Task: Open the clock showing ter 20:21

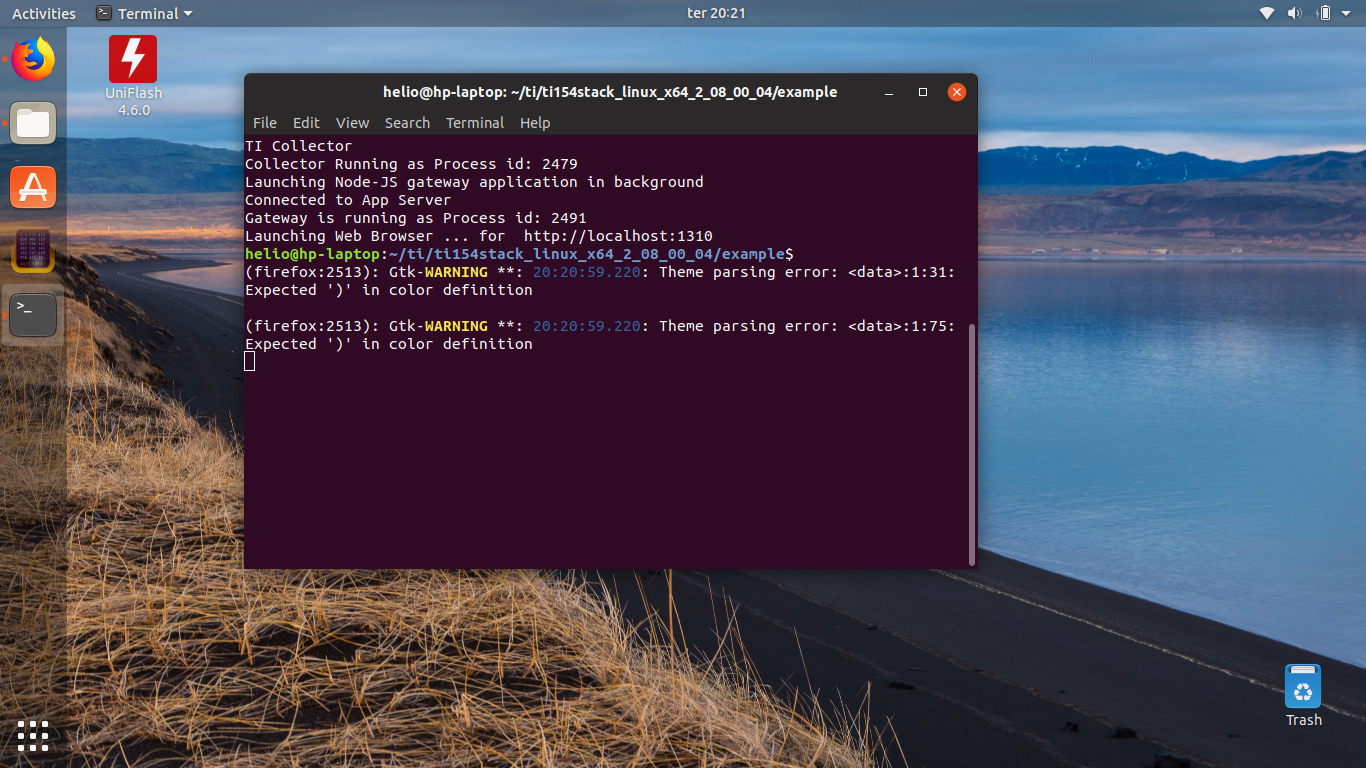Action: click(716, 13)
